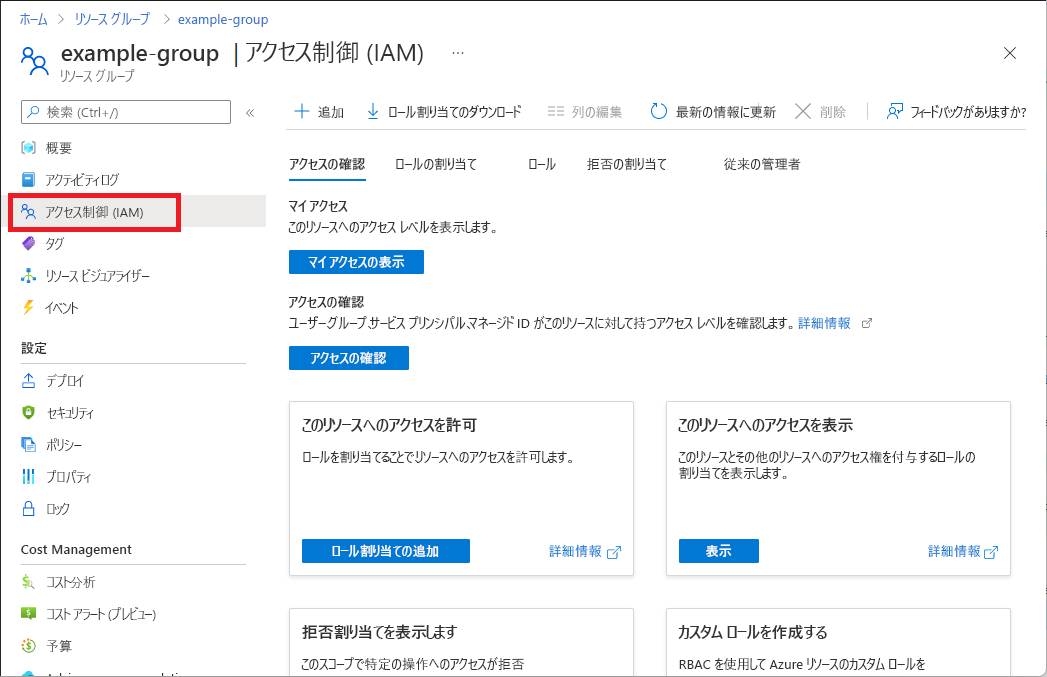Click the 設定 section heading
1047x677 pixels.
33,348
